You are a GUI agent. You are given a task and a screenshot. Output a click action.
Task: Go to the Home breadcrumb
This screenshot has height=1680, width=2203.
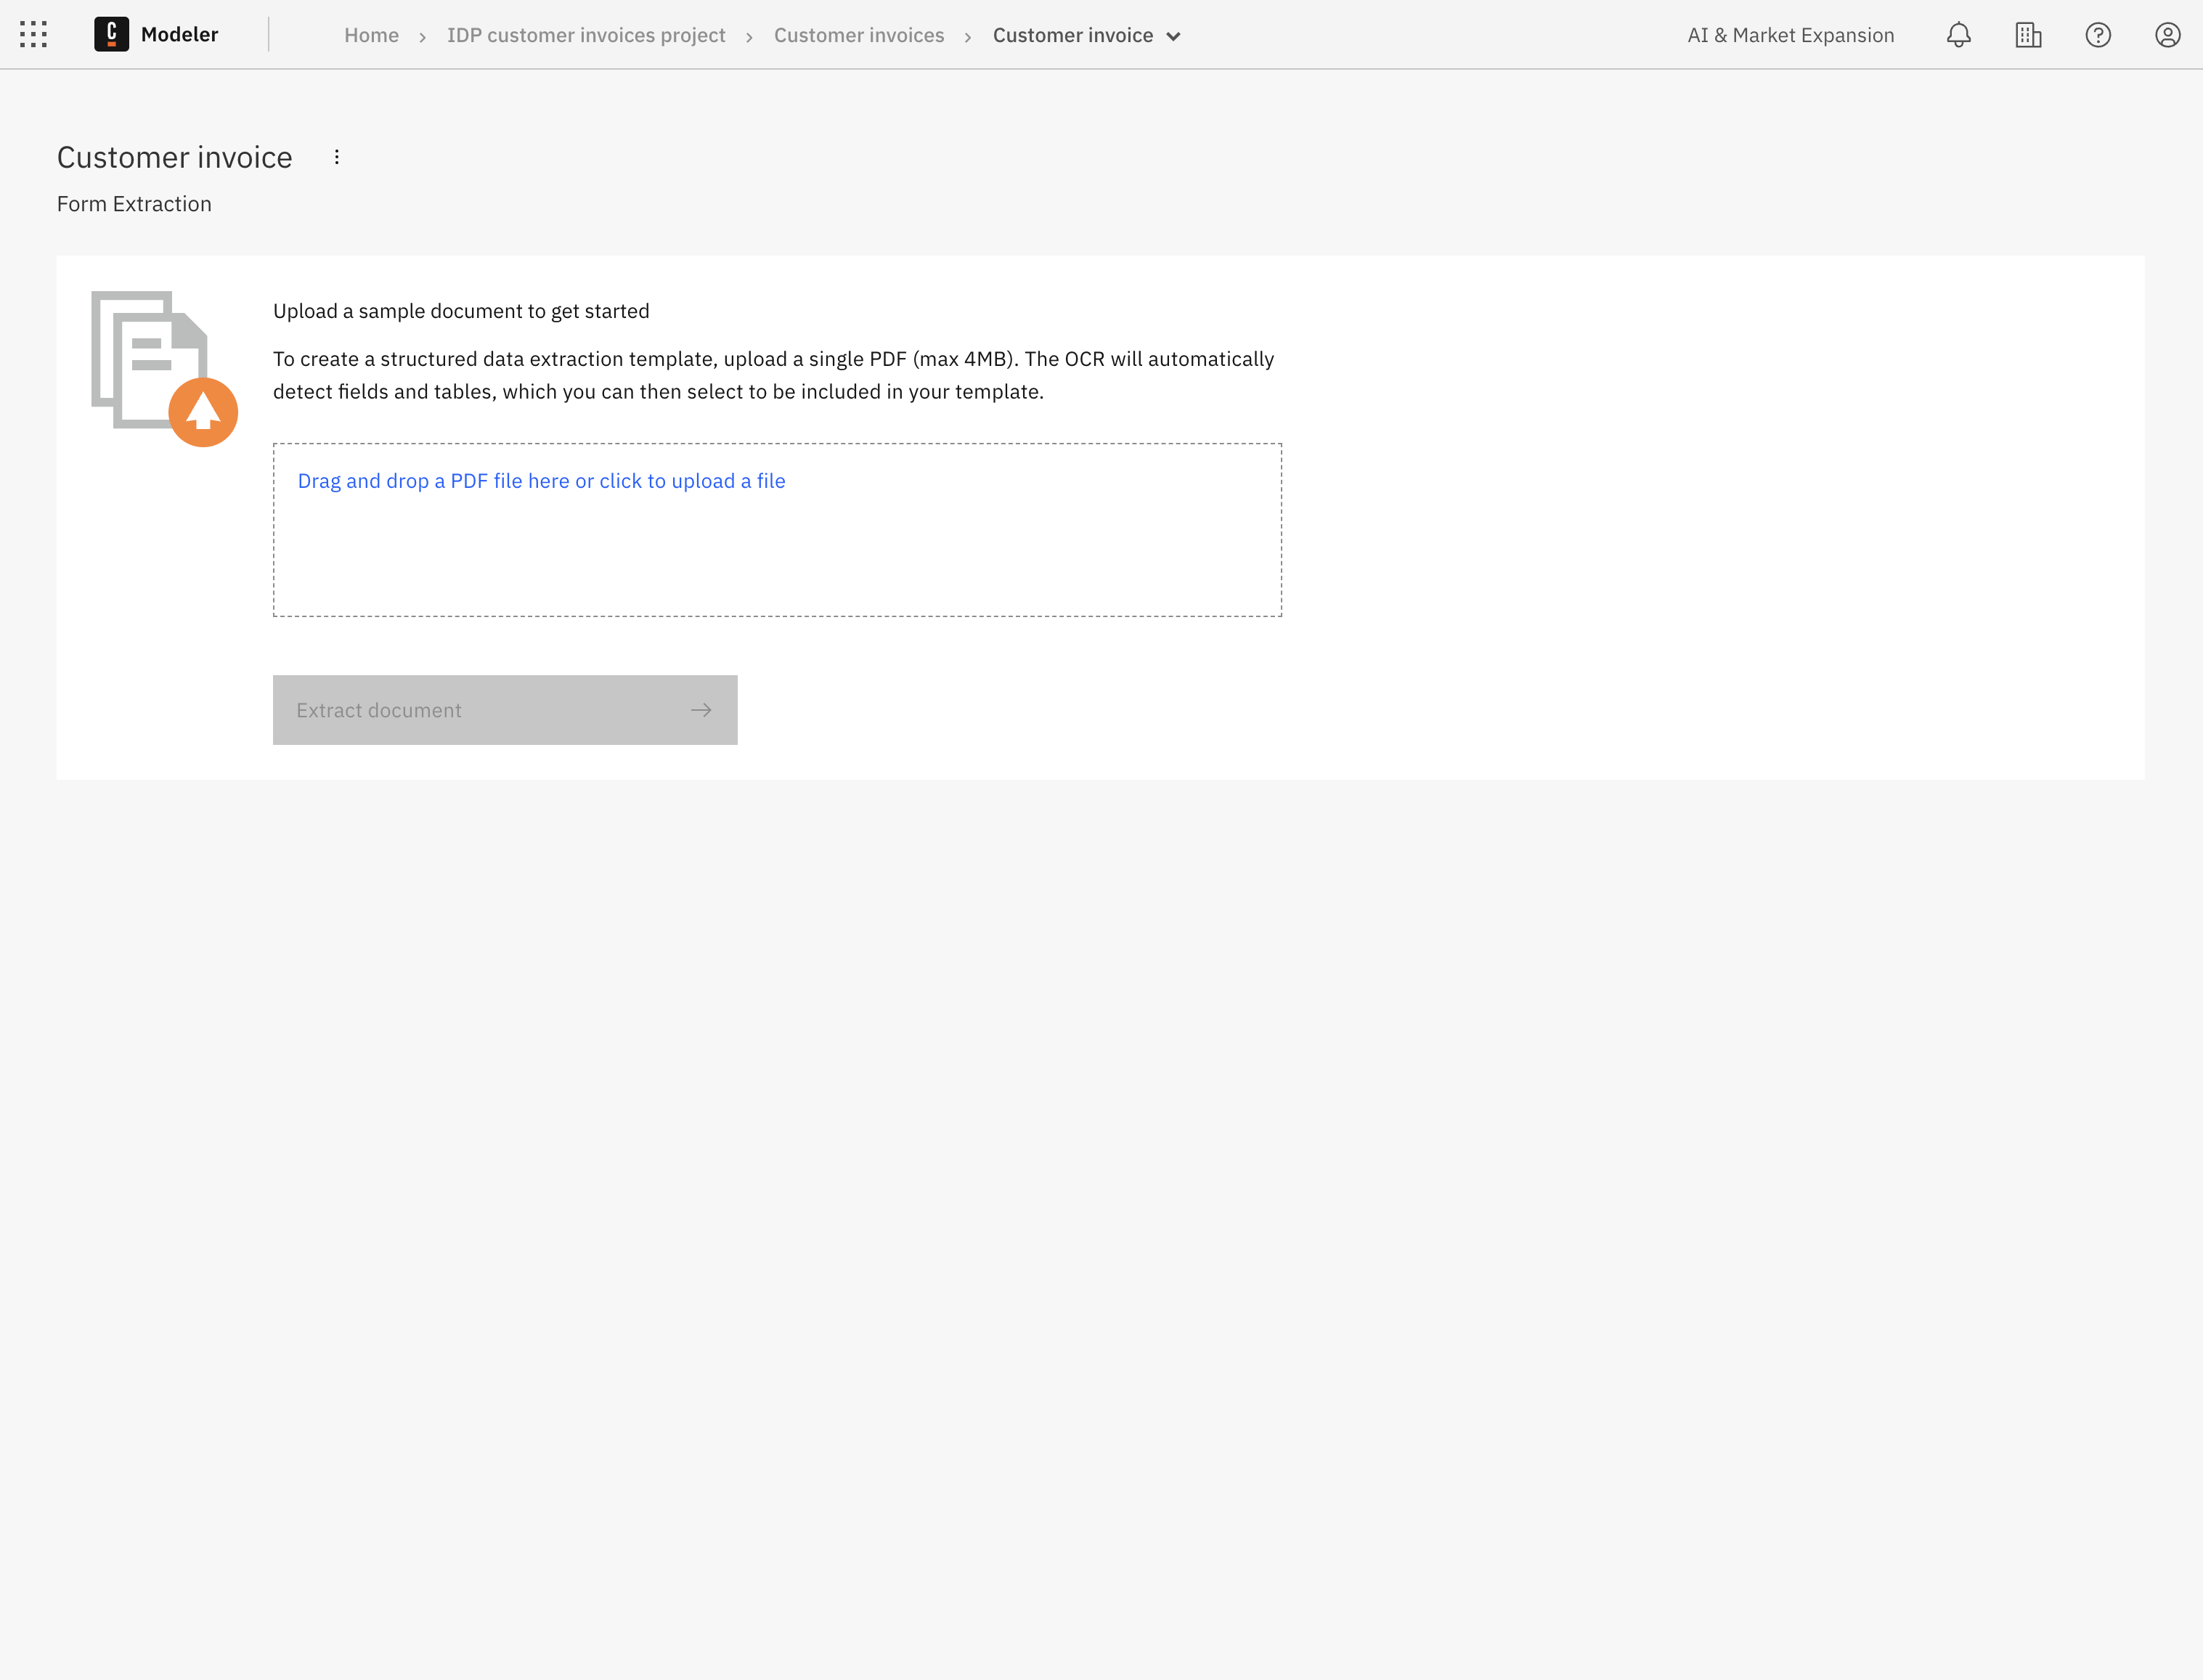click(371, 35)
